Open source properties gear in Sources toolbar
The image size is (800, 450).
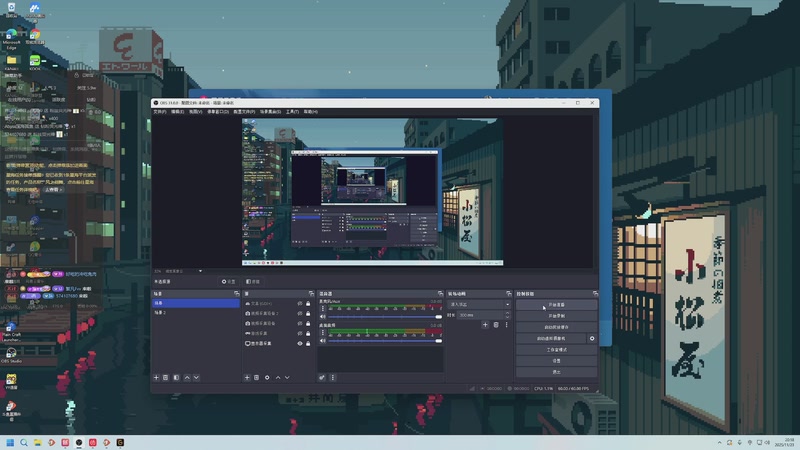(x=267, y=378)
